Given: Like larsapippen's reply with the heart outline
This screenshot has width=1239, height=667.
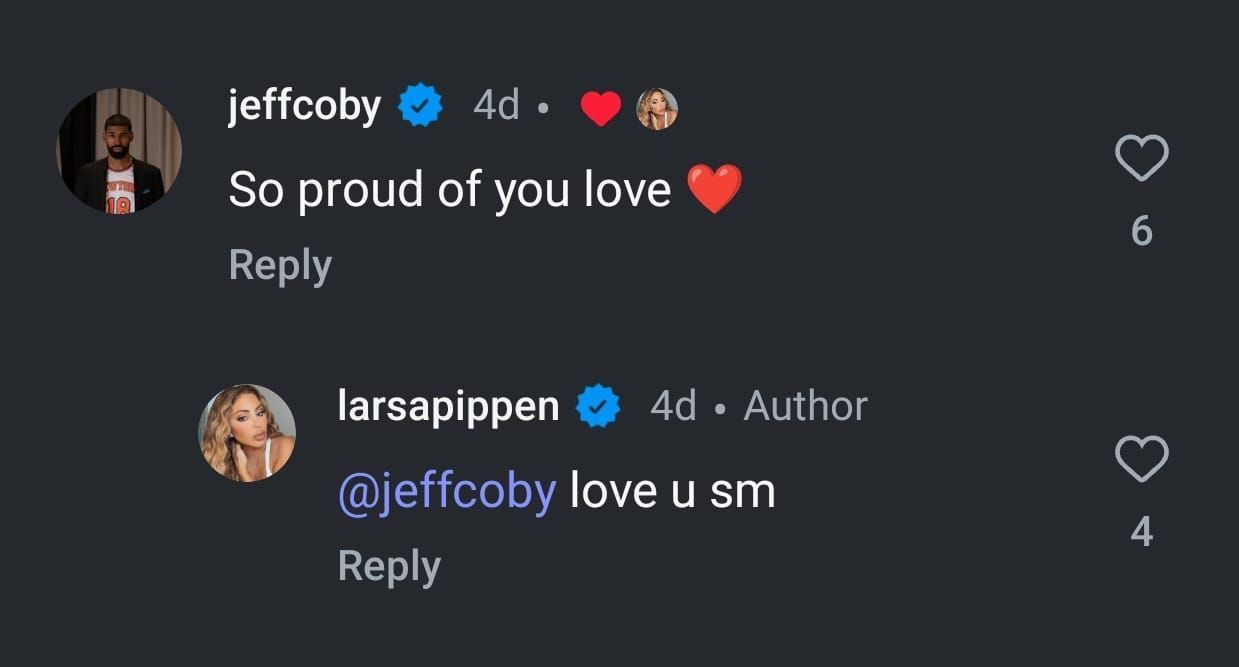Looking at the screenshot, I should pyautogui.click(x=1141, y=459).
